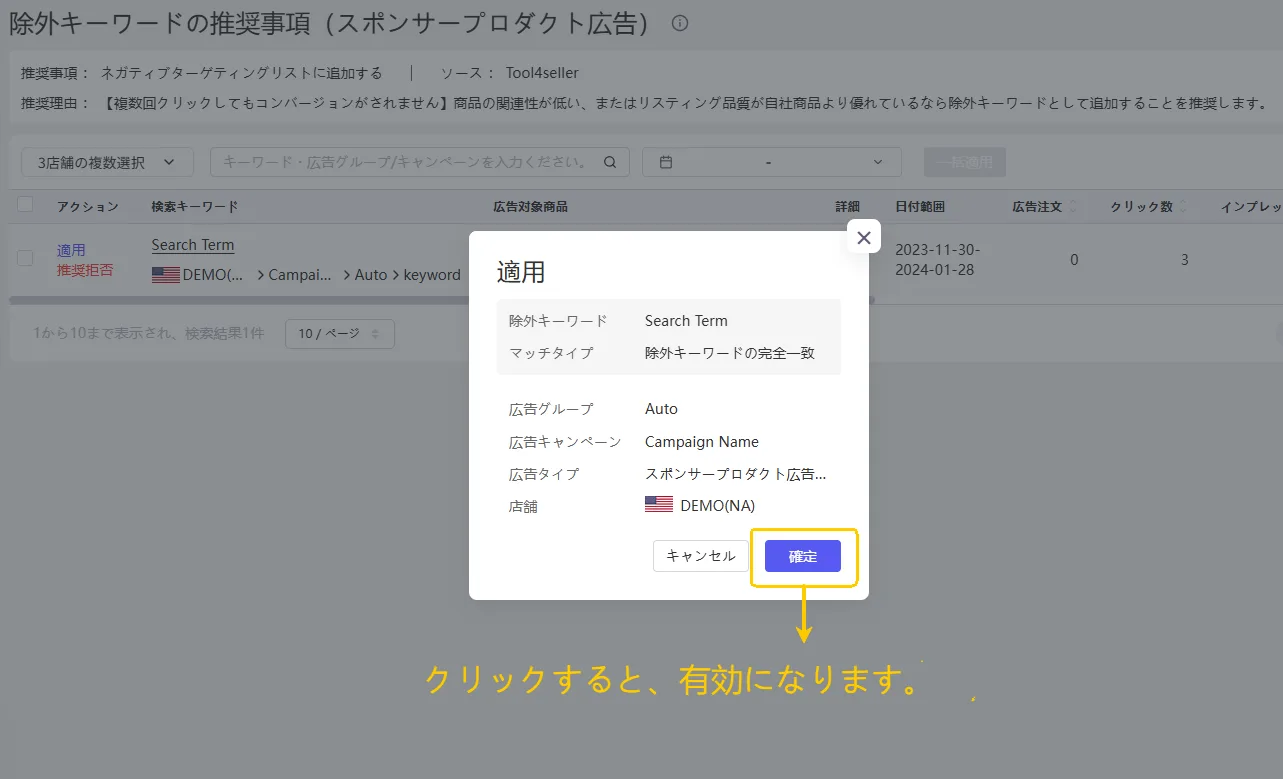Click the 広告対象商品 column header
Screen dimensions: 1283x779
tap(530, 207)
